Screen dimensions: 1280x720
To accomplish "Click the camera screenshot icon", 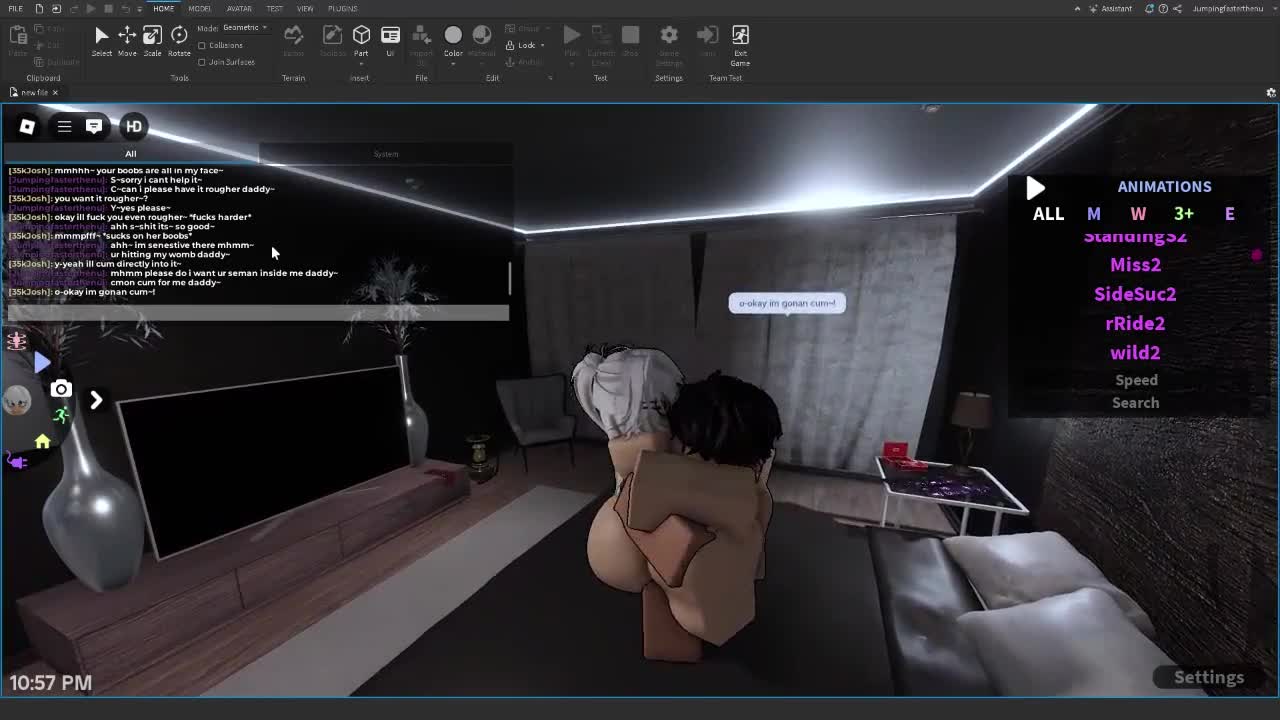I will [x=61, y=389].
